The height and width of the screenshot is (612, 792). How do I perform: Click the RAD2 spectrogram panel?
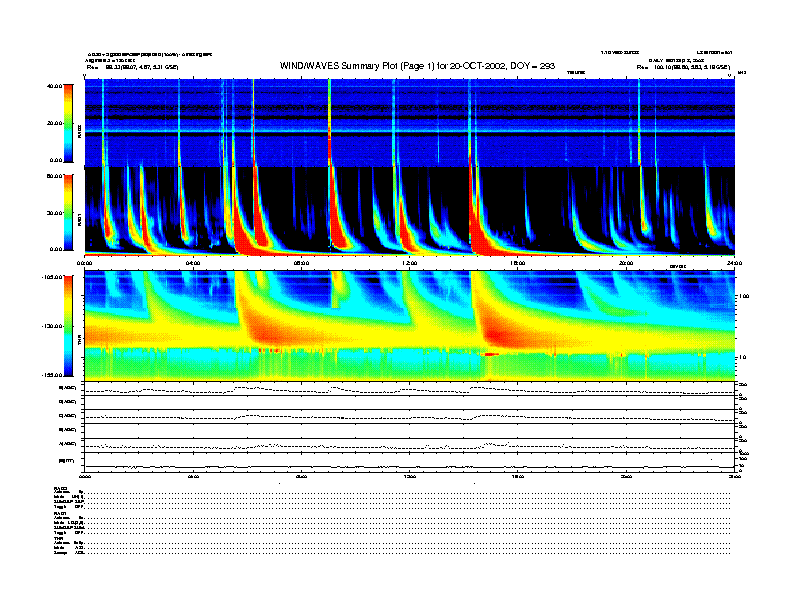(x=409, y=123)
